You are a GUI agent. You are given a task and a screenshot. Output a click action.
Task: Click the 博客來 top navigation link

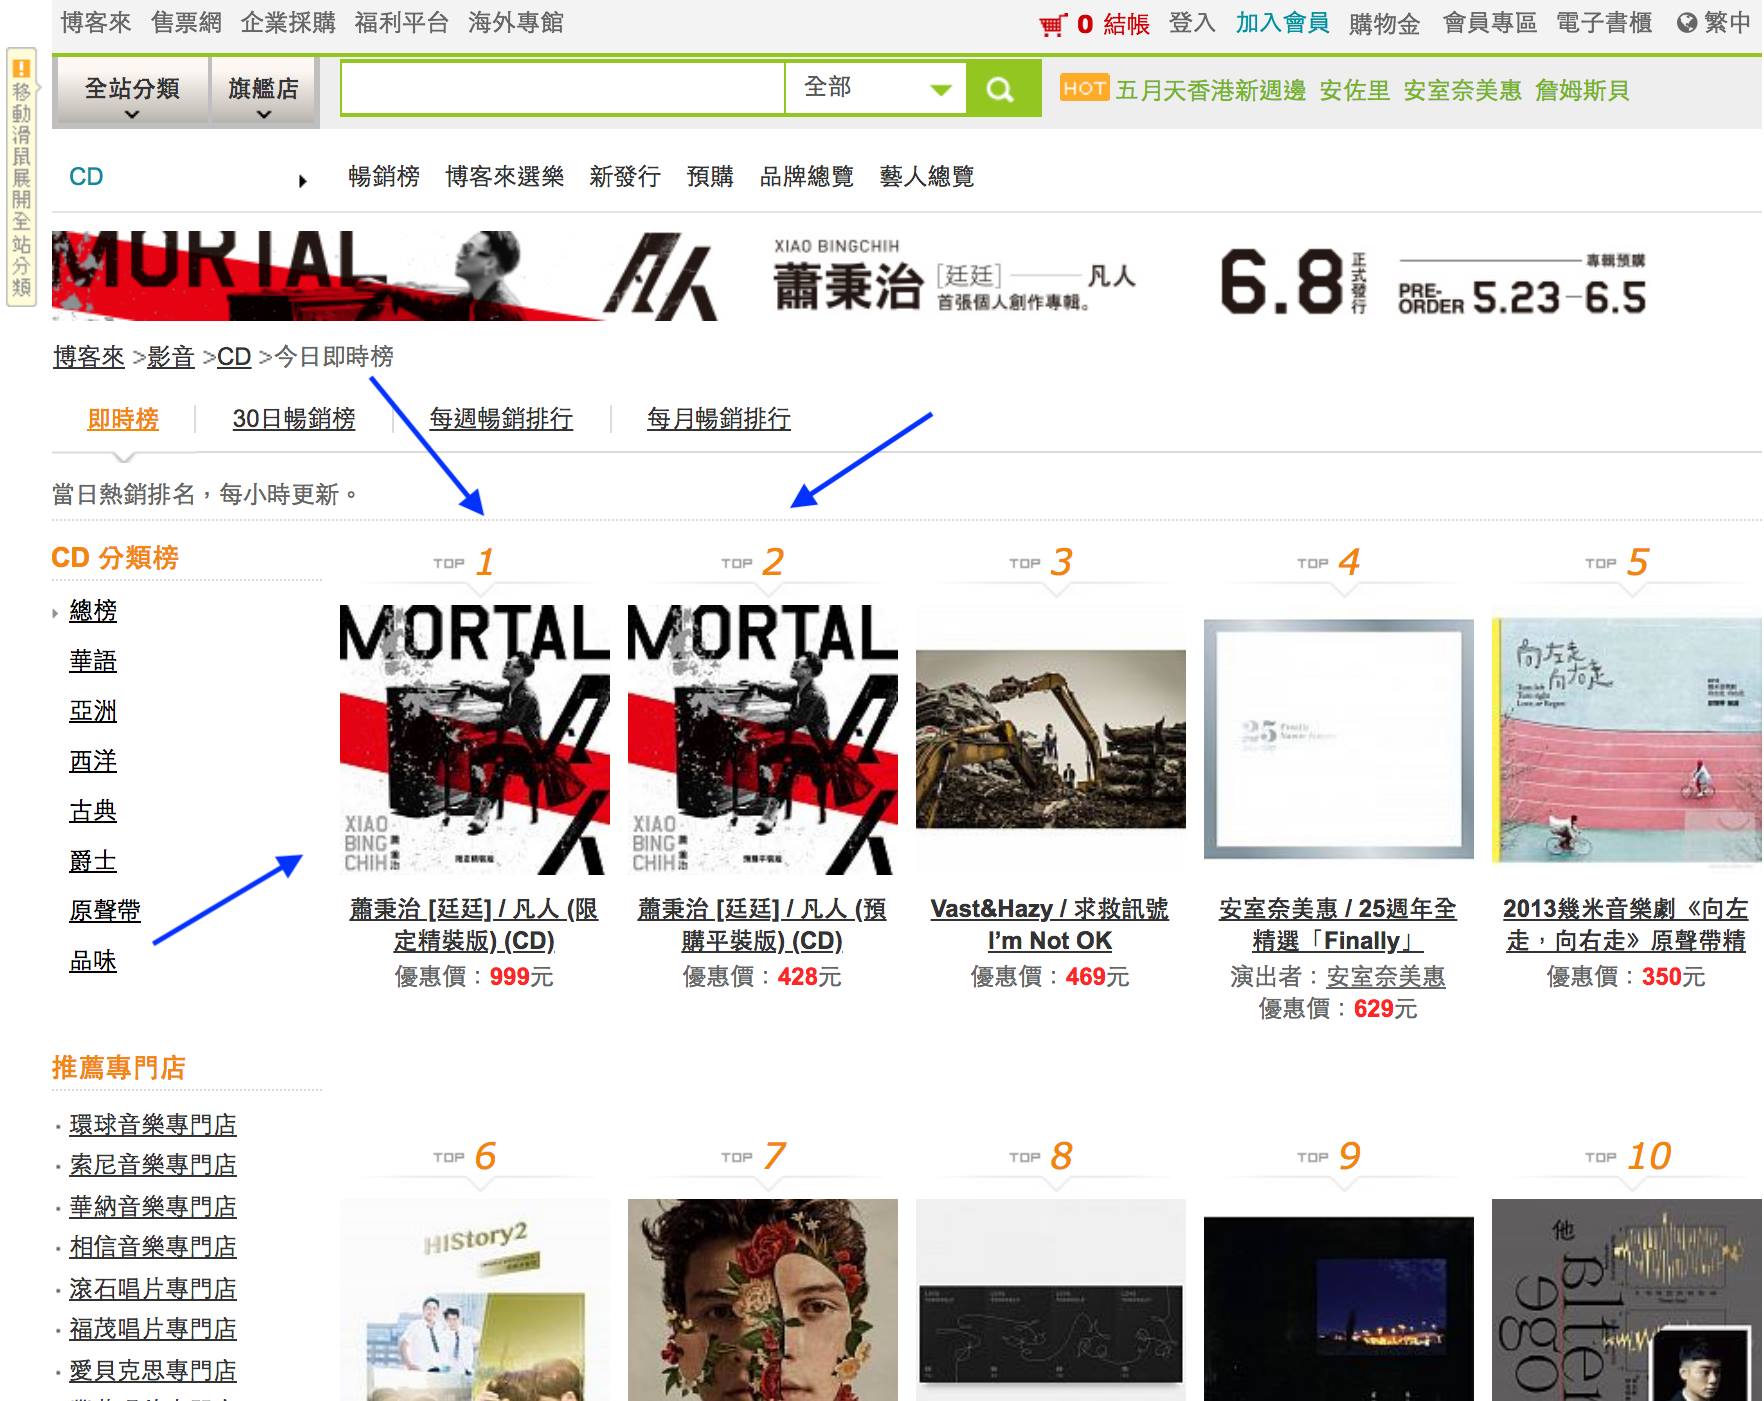tap(96, 23)
